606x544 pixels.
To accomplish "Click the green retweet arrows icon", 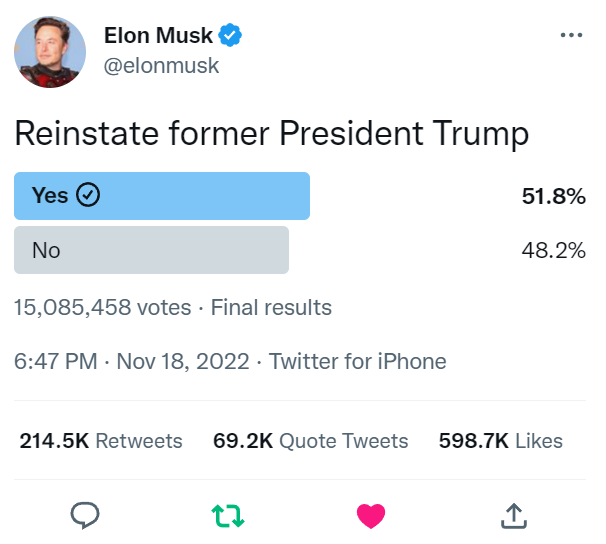I will pyautogui.click(x=228, y=516).
